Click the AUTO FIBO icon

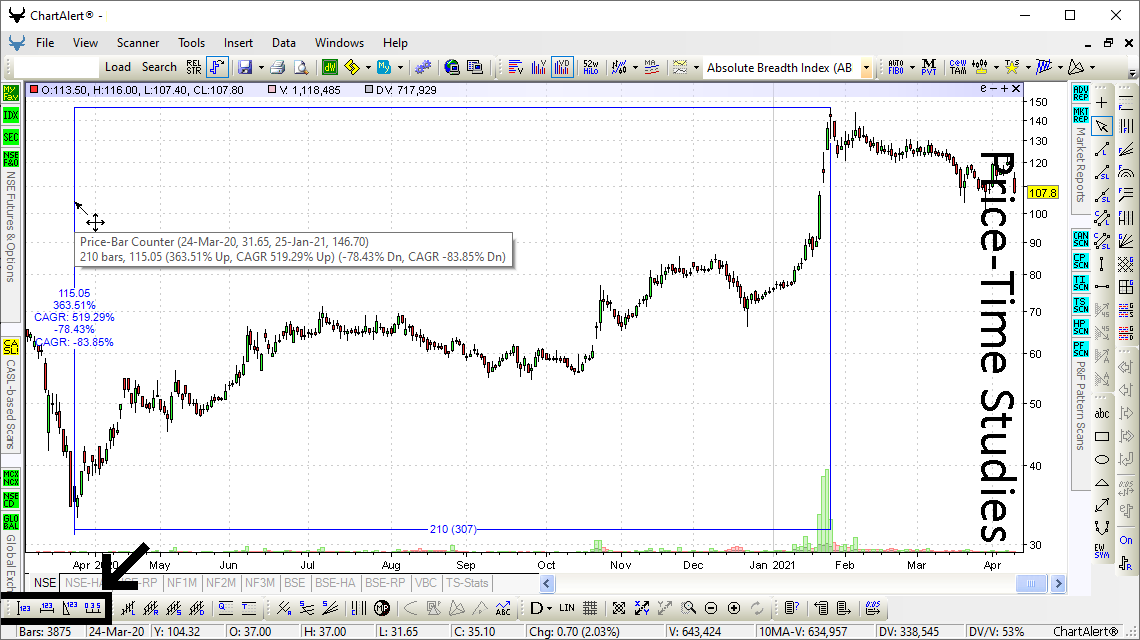896,68
